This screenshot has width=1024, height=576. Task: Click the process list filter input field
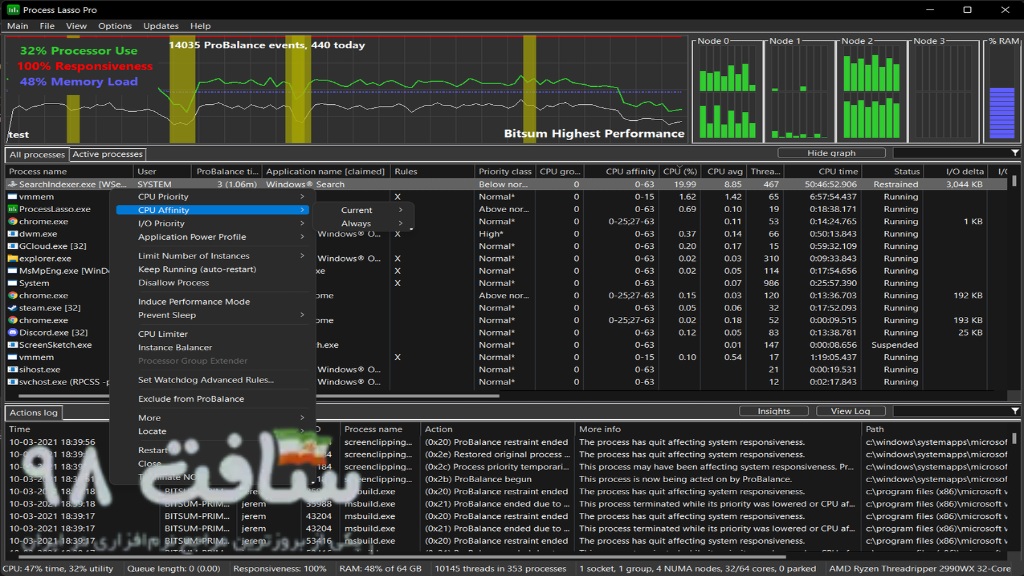tap(951, 153)
